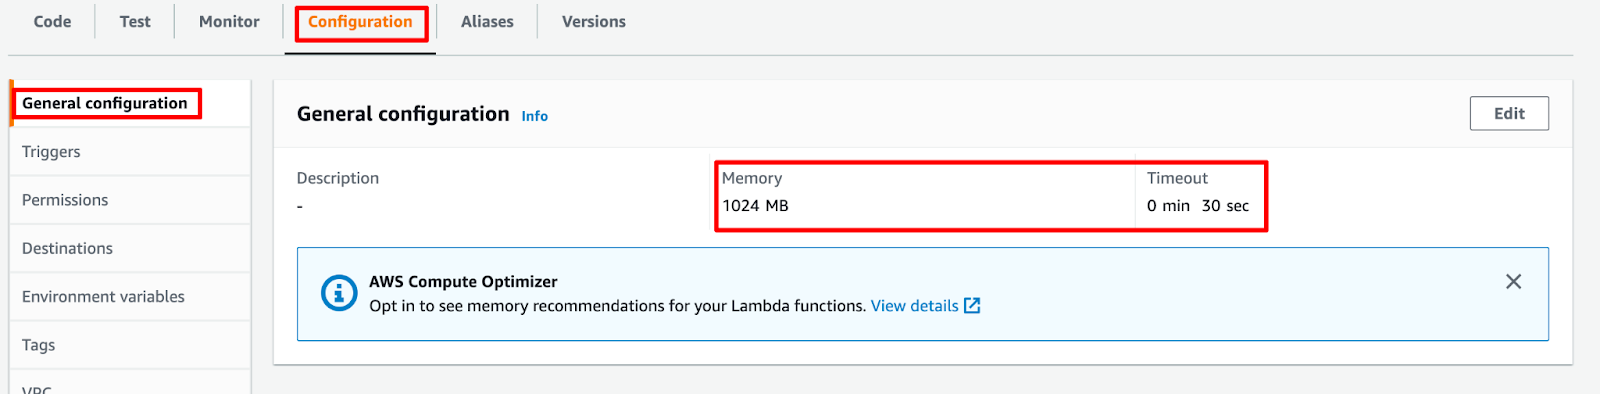Click the AWS Compute Optimizer info icon

(x=339, y=293)
